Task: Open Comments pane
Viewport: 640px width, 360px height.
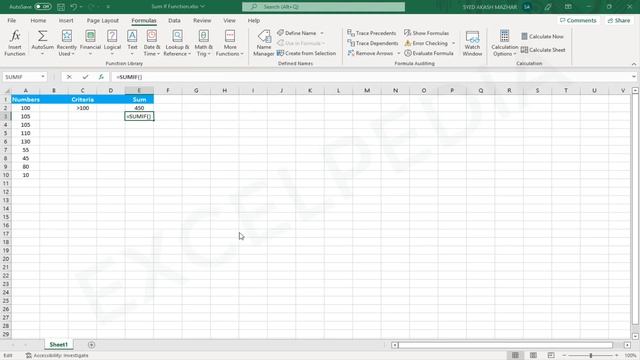Action: [x=578, y=20]
